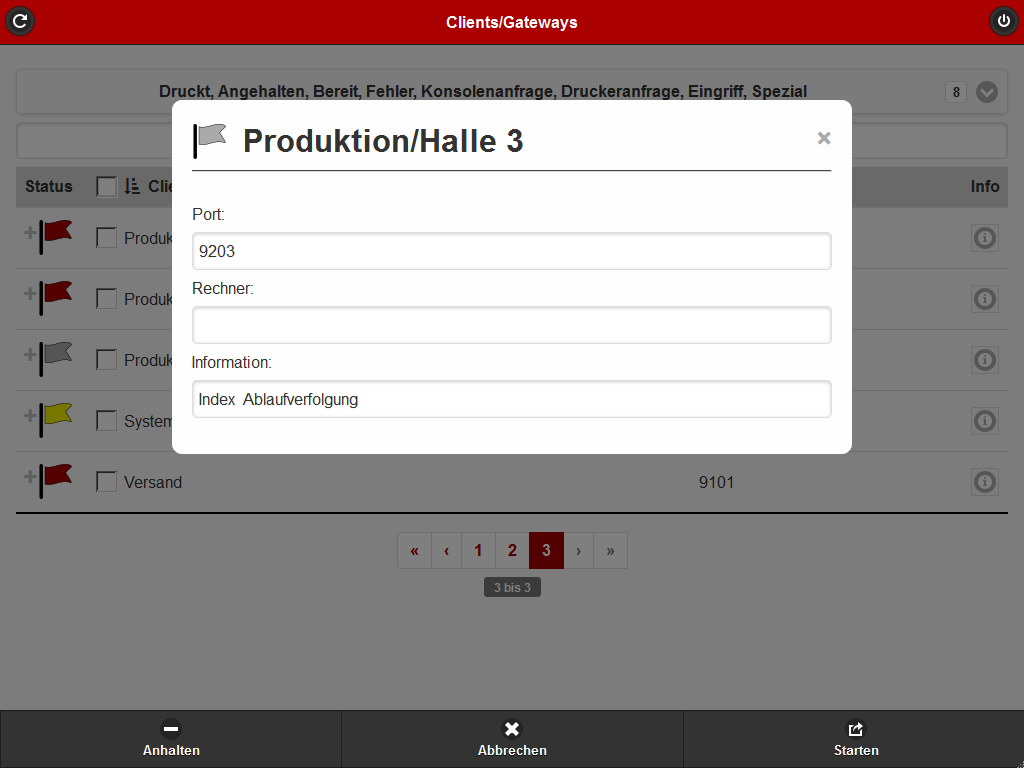Image resolution: width=1024 pixels, height=768 pixels.
Task: Click the Rechner input field
Action: pos(511,325)
